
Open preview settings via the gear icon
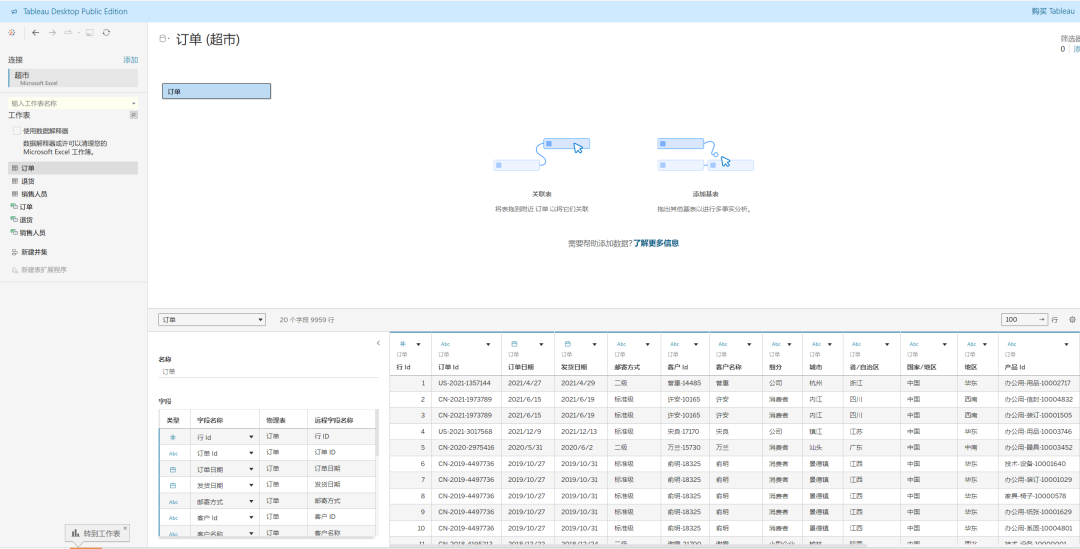[1072, 320]
